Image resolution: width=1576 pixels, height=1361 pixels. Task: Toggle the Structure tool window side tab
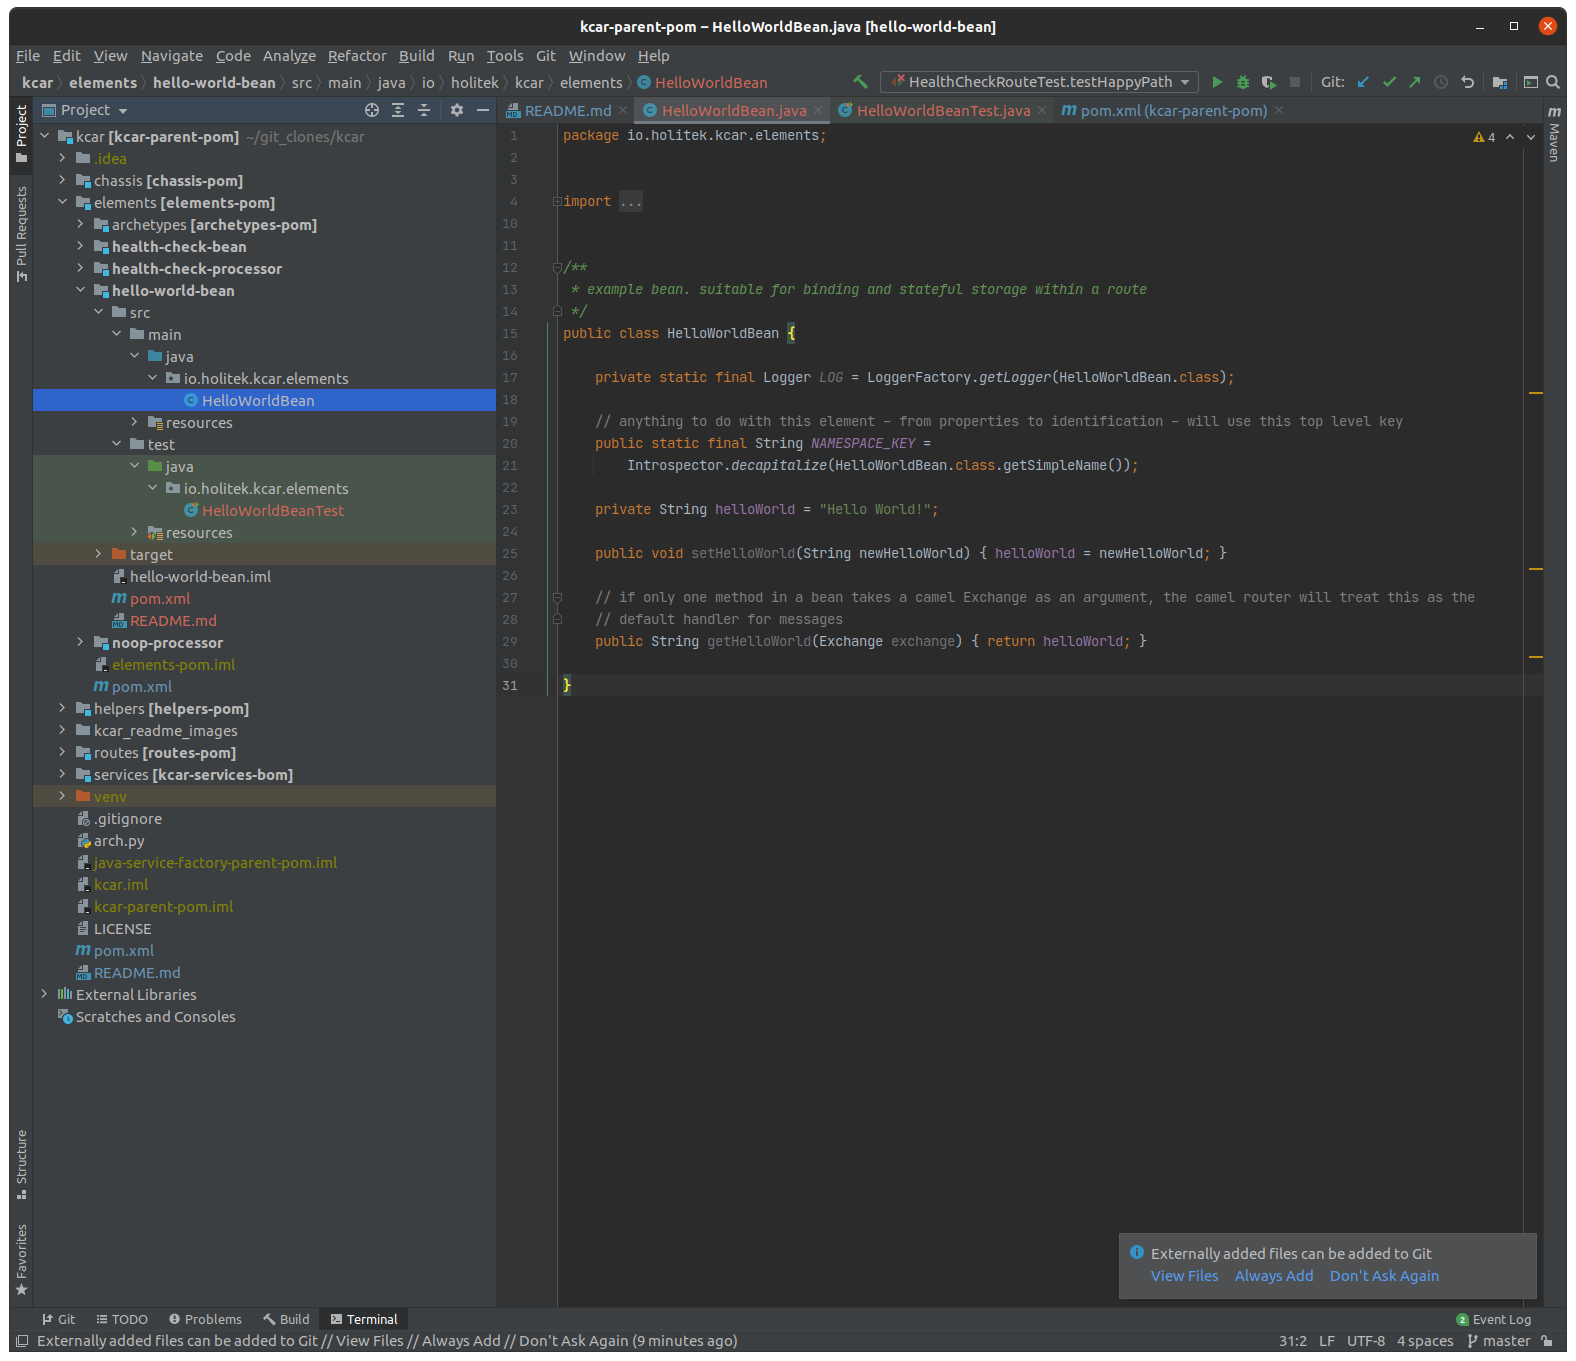click(x=21, y=1165)
